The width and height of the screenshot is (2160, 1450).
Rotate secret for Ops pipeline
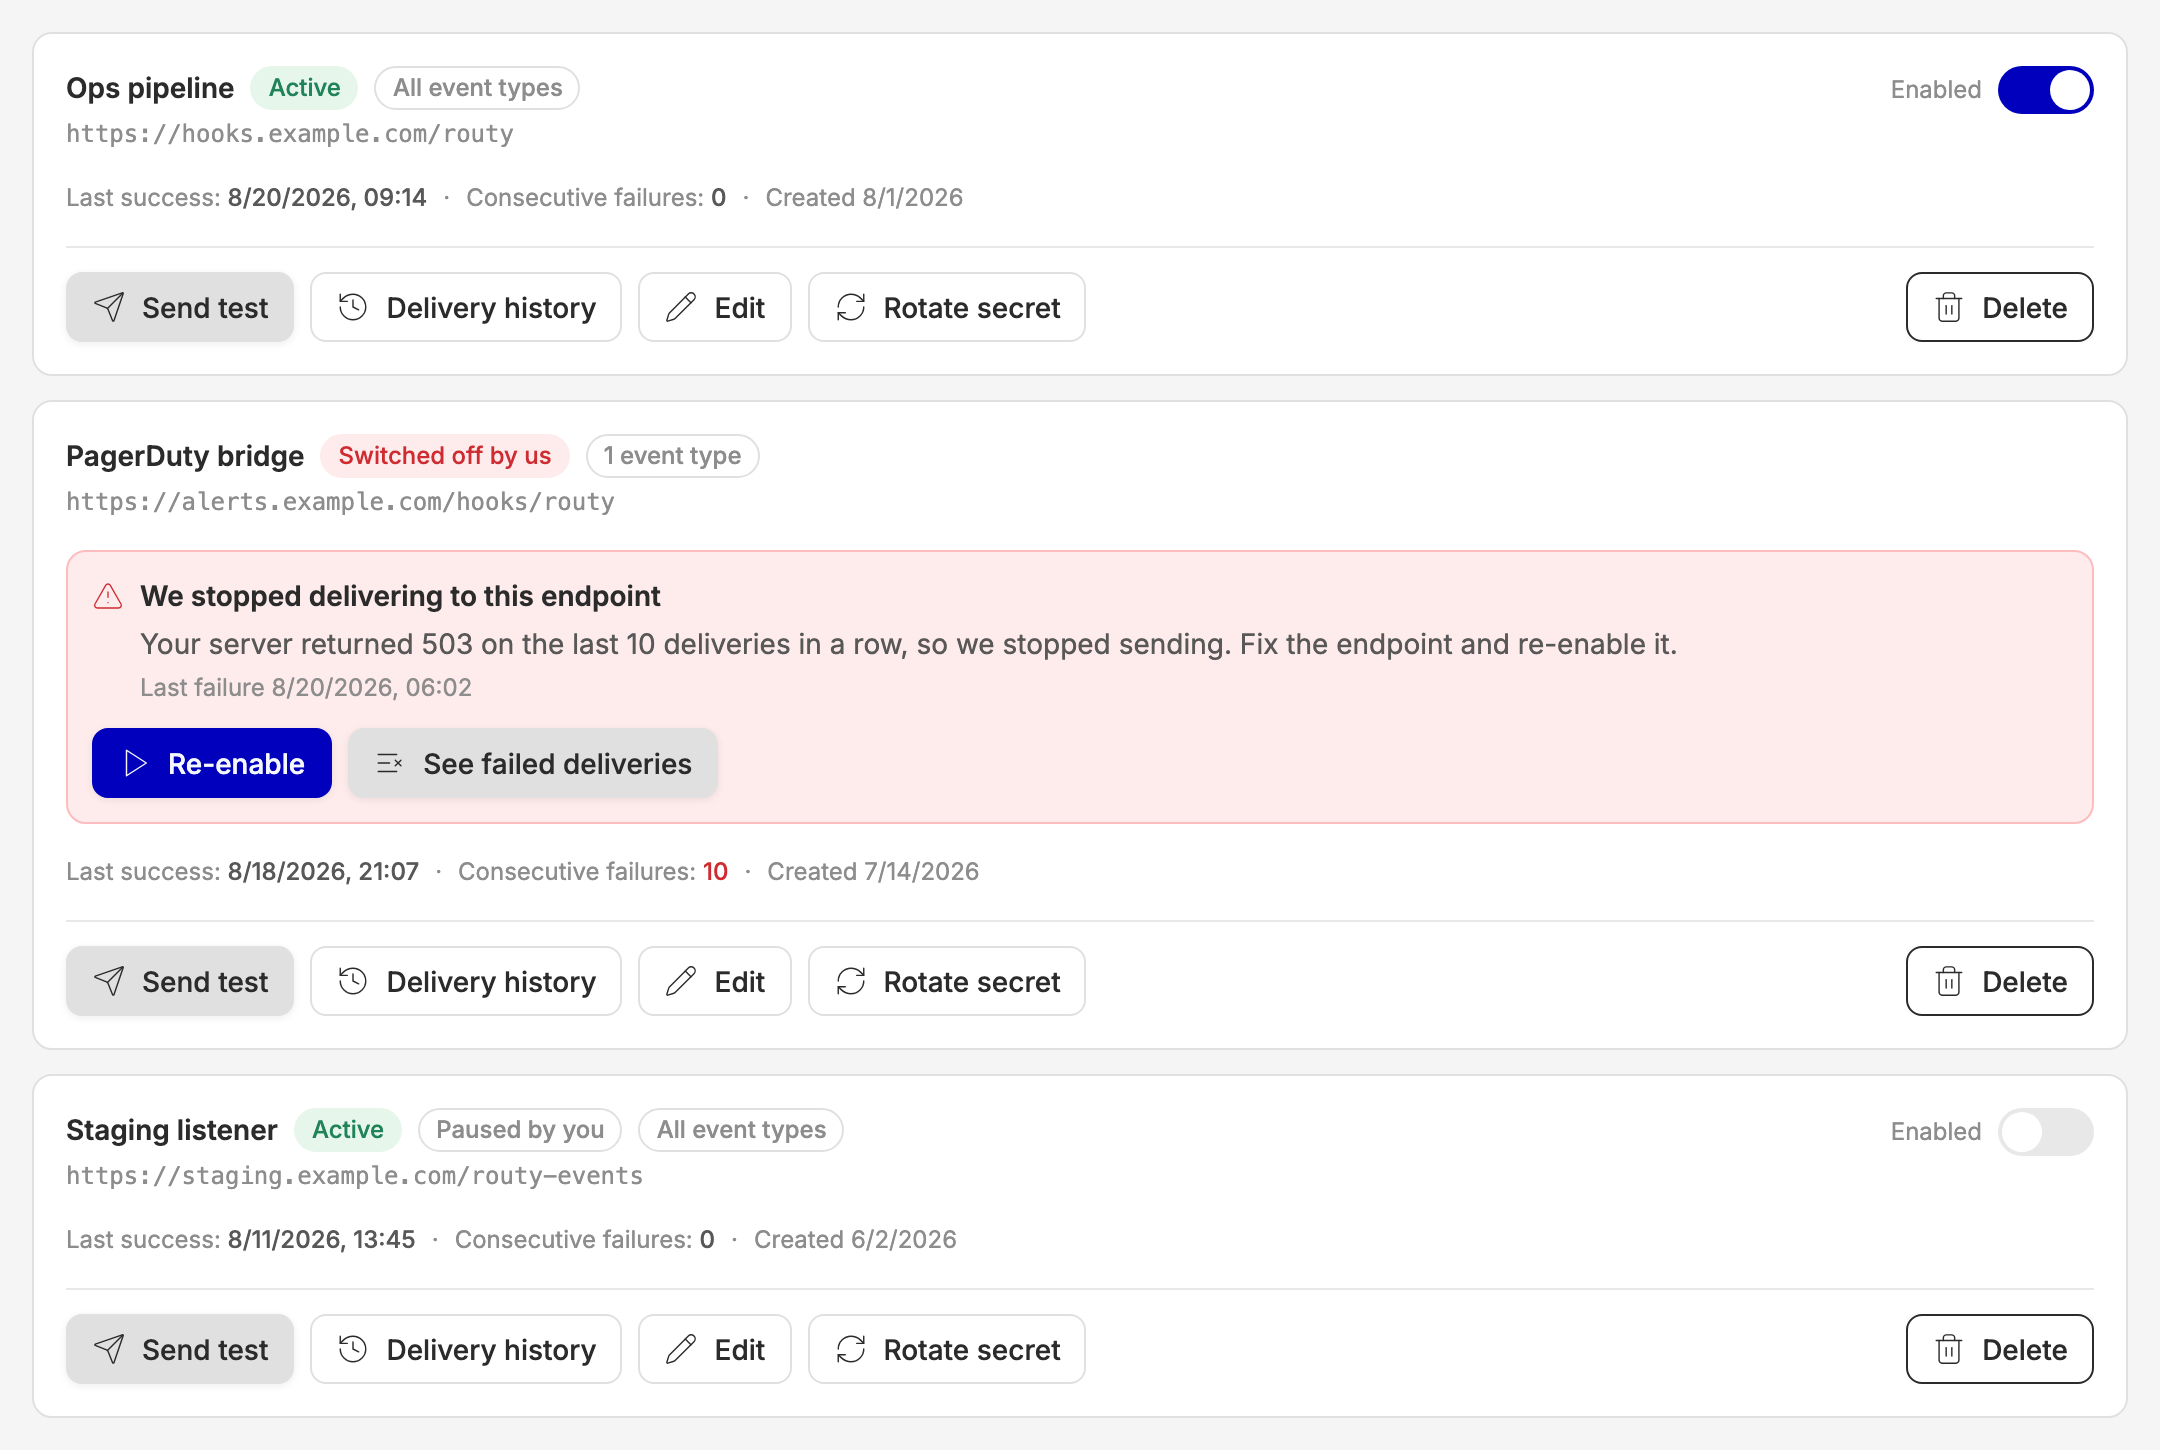pyautogui.click(x=947, y=307)
